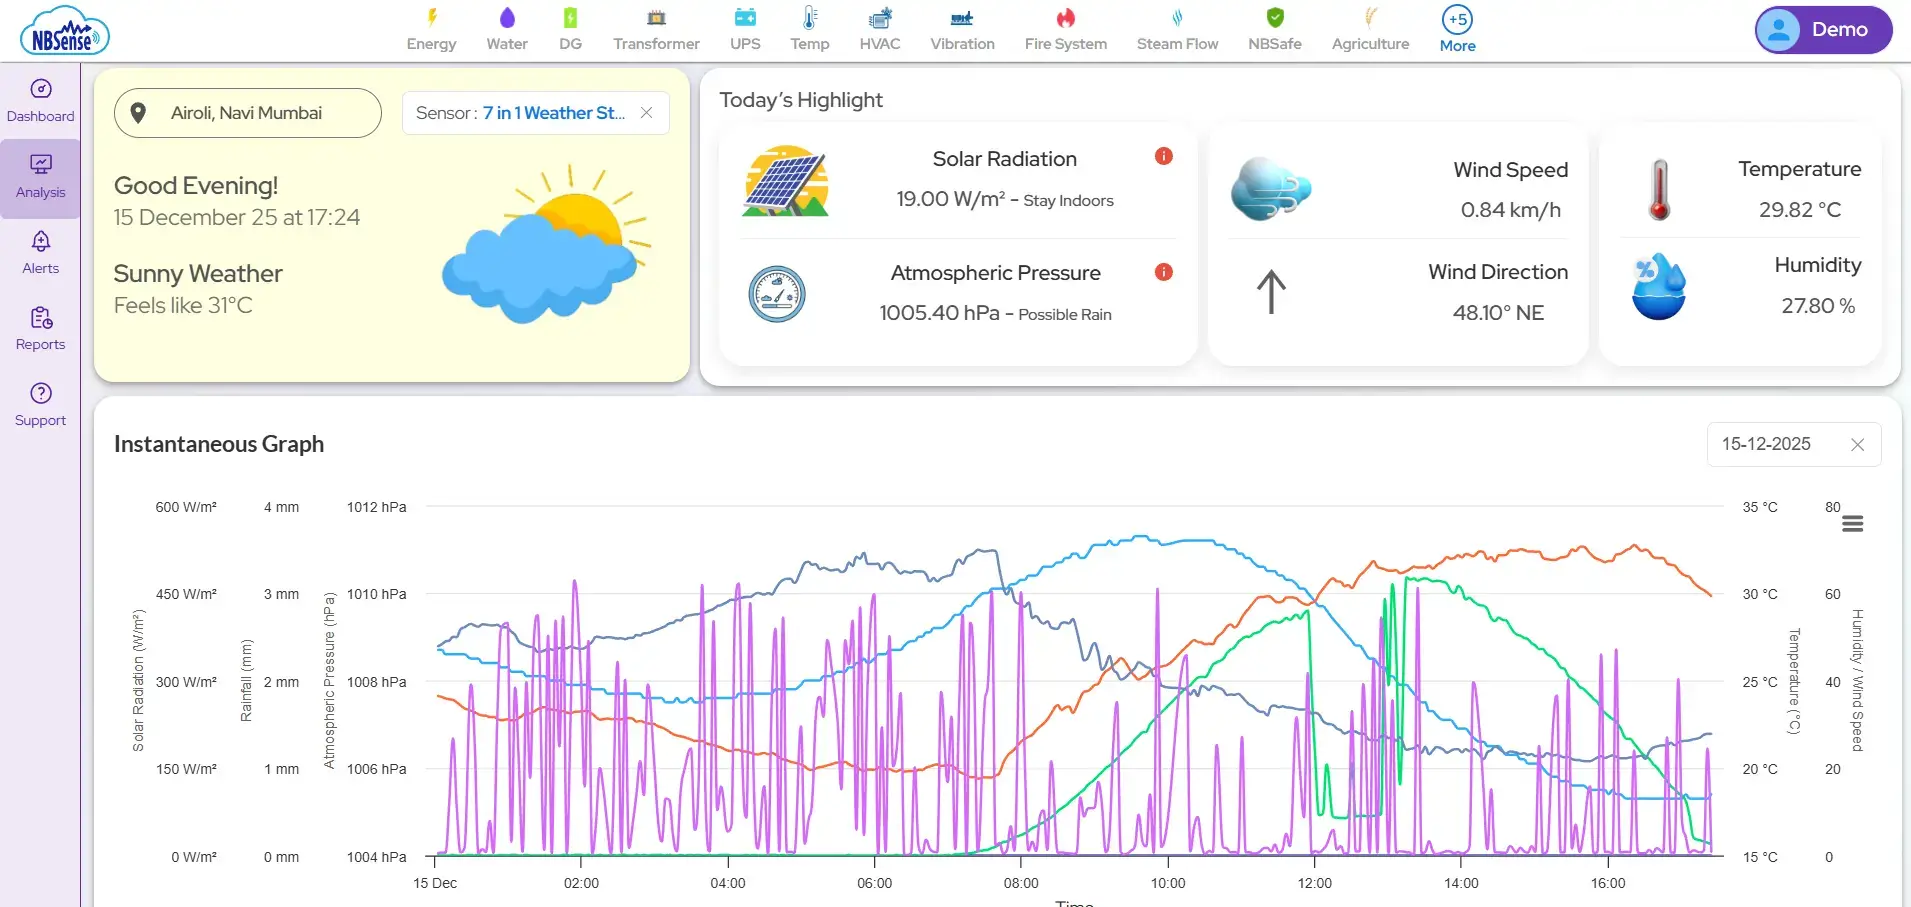This screenshot has width=1911, height=907.
Task: Switch to the Analysis tab
Action: point(40,177)
